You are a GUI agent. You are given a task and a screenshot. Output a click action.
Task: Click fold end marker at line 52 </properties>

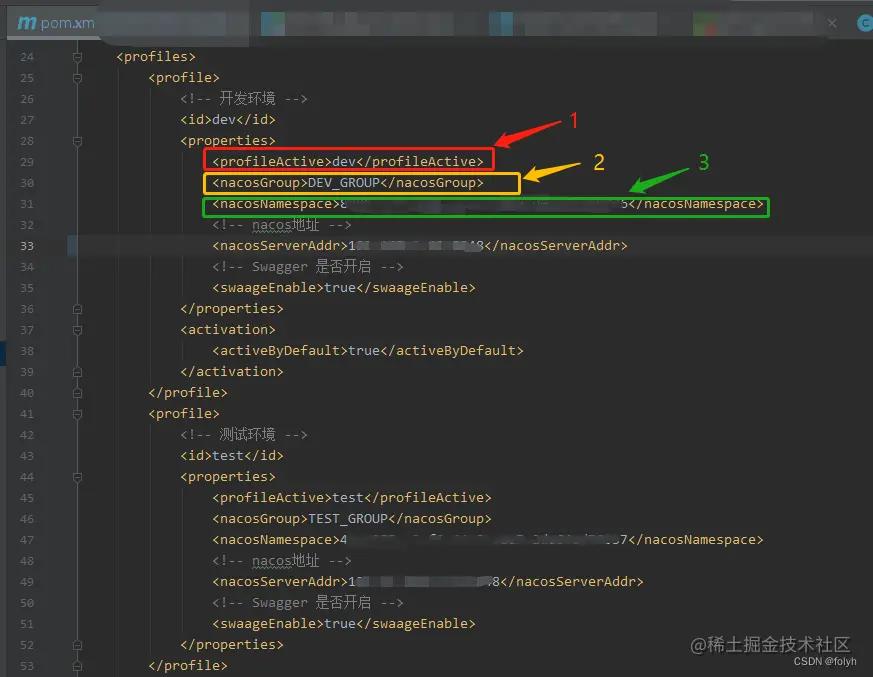[x=77, y=645]
